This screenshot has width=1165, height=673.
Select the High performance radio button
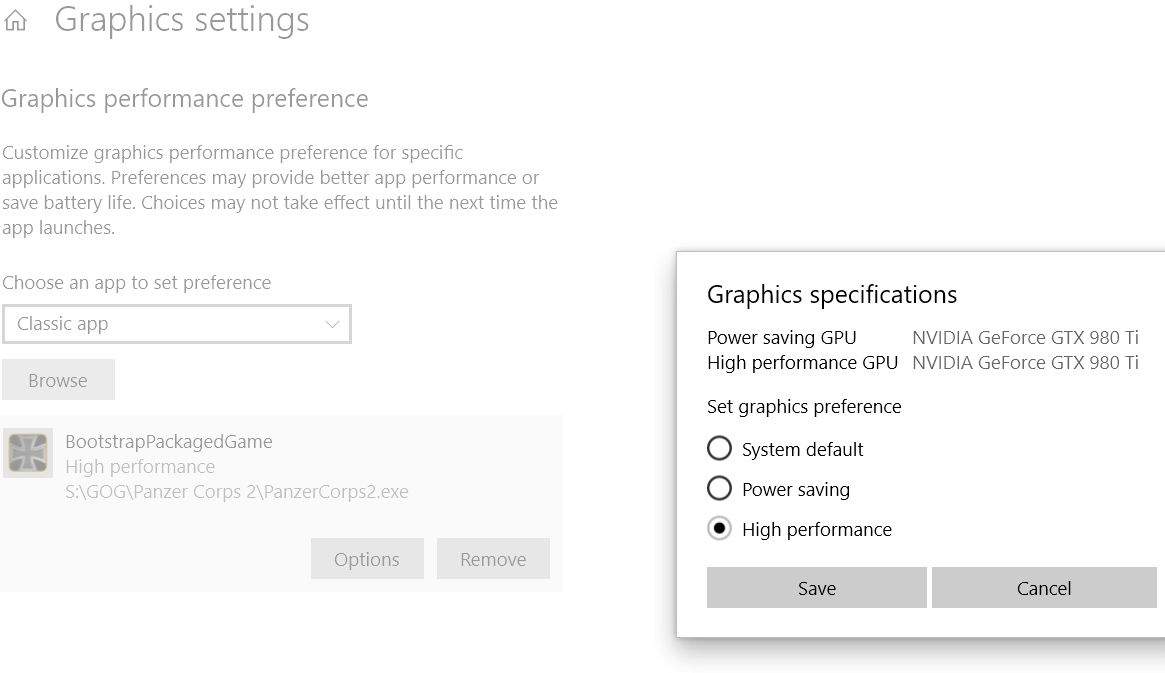point(719,528)
